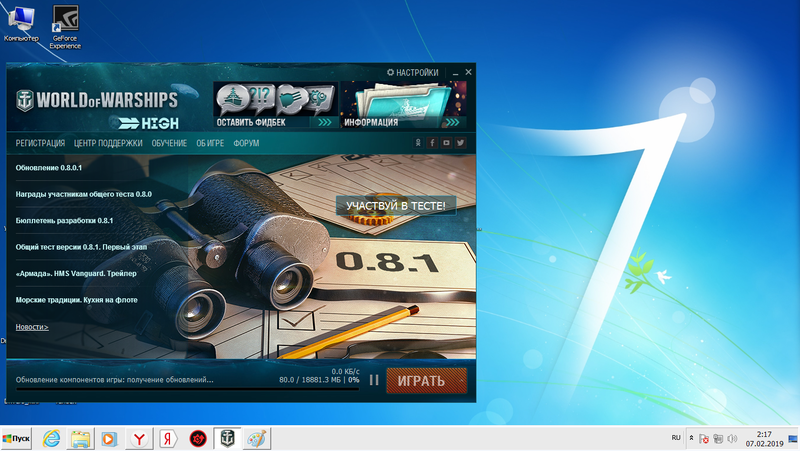Follow the Новости> link
Image resolution: width=800 pixels, height=451 pixels.
pyautogui.click(x=32, y=327)
